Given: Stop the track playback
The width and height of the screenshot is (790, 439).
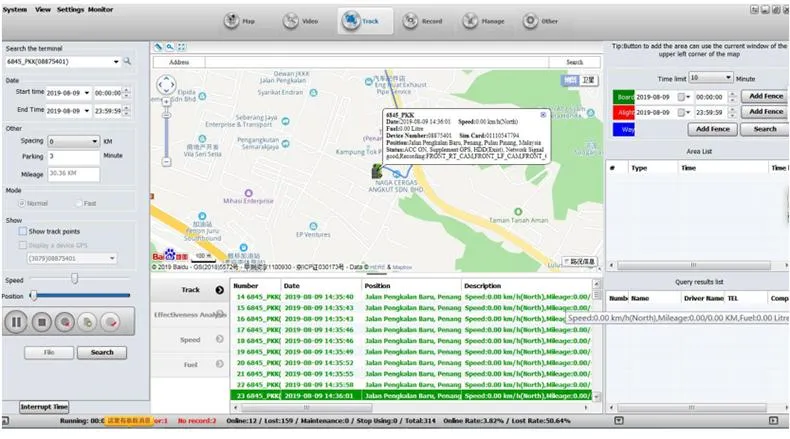Looking at the screenshot, I should (41, 322).
